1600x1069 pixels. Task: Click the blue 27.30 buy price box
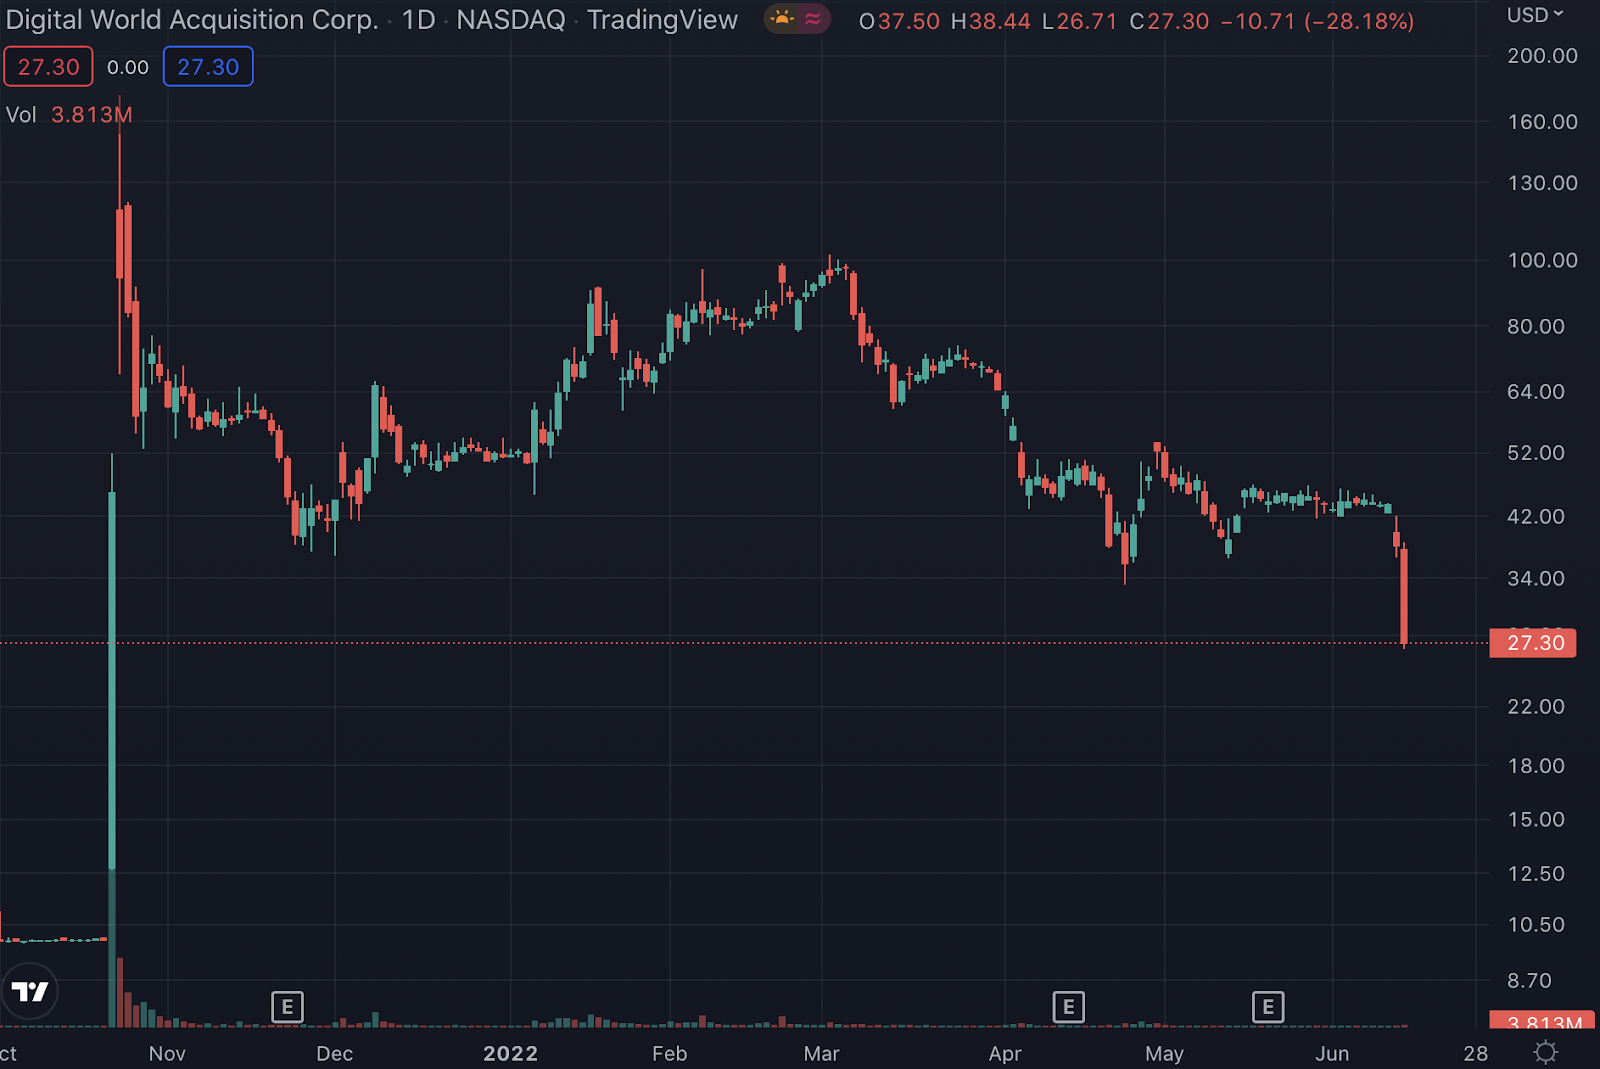coord(208,67)
